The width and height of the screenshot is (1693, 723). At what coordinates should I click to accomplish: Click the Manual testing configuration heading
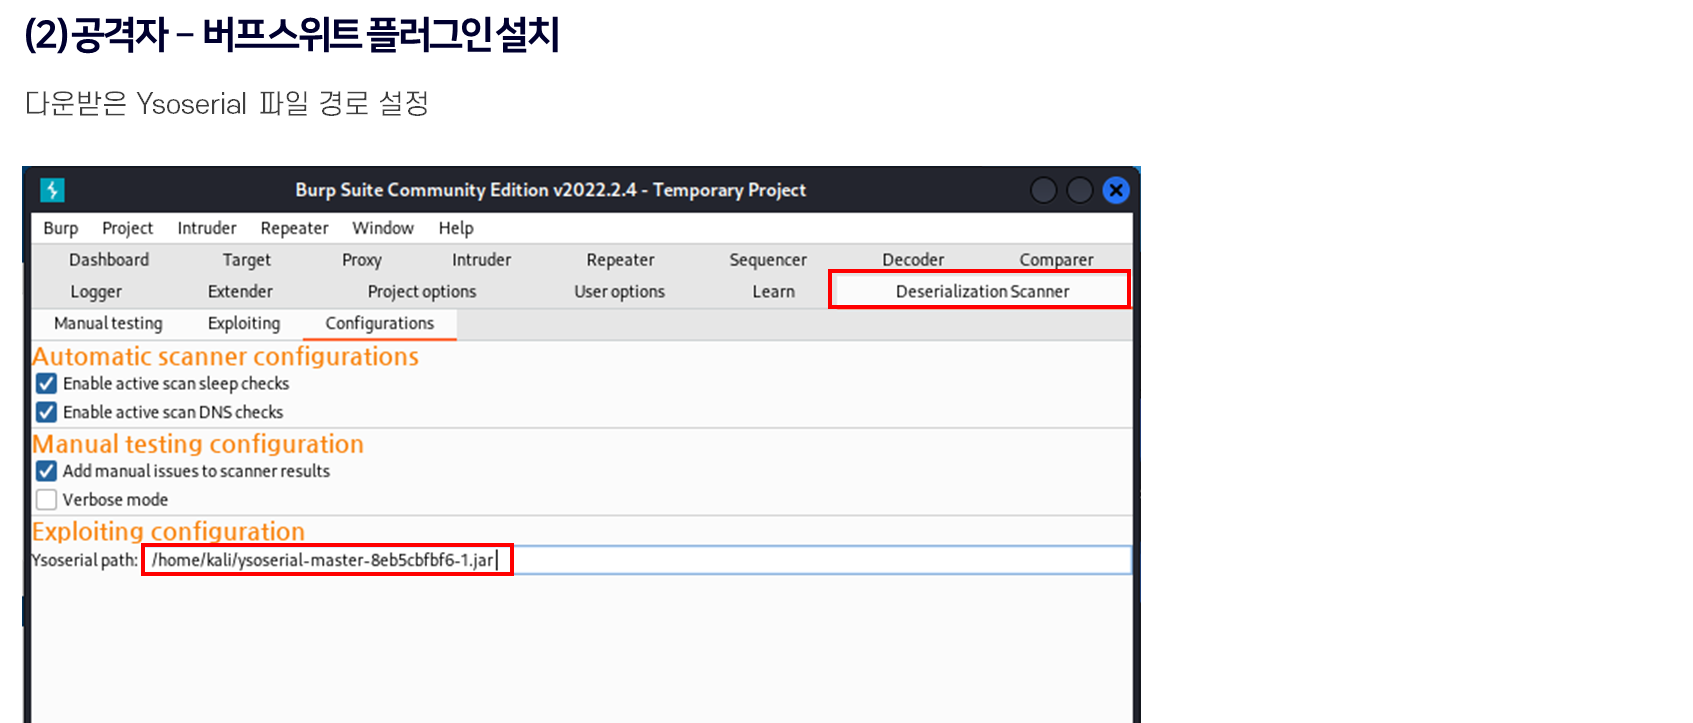click(x=198, y=444)
